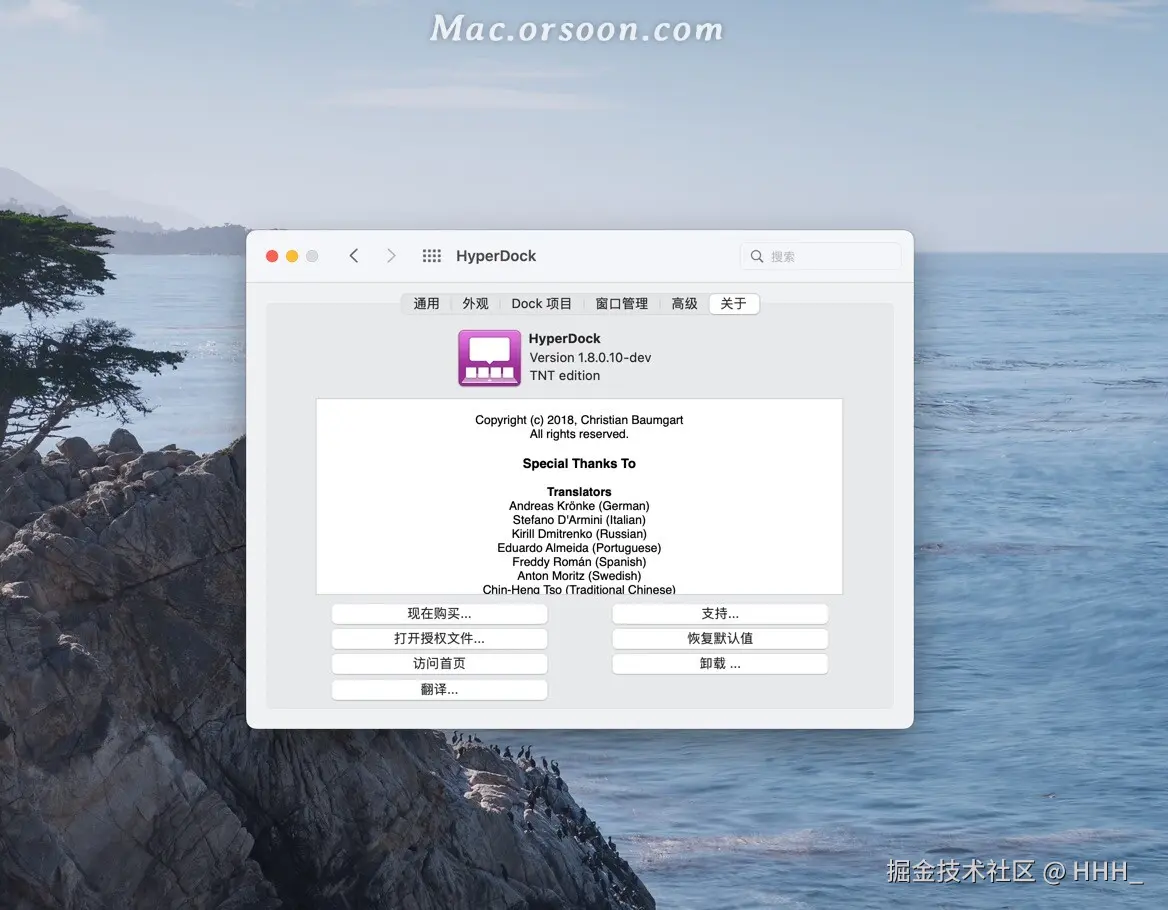
Task: Go back with the left chevron
Action: (x=354, y=256)
